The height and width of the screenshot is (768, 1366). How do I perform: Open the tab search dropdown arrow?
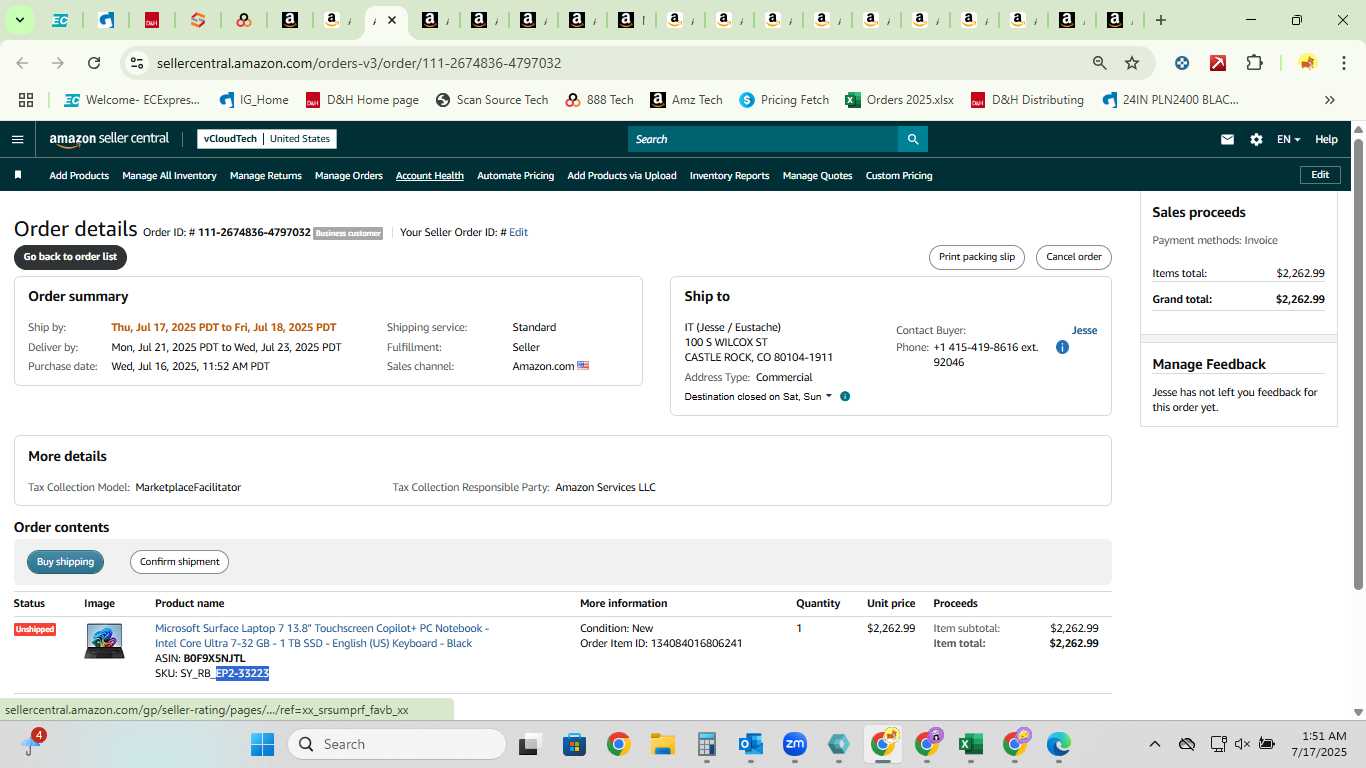click(x=19, y=20)
